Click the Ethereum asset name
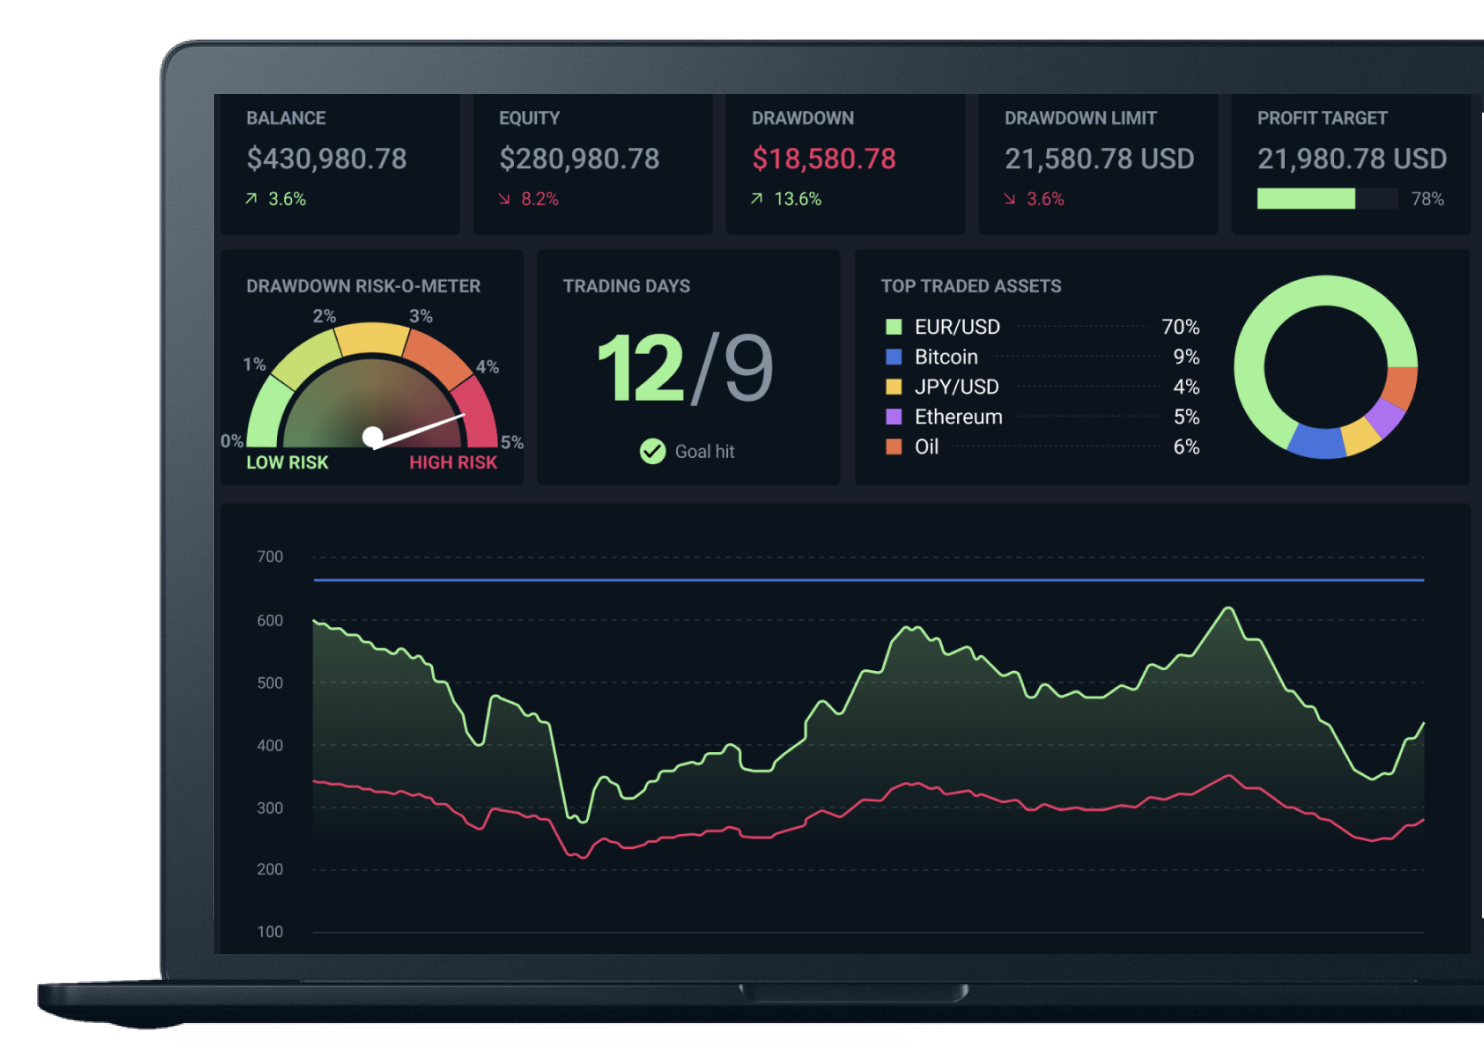The width and height of the screenshot is (1484, 1044). pos(958,417)
